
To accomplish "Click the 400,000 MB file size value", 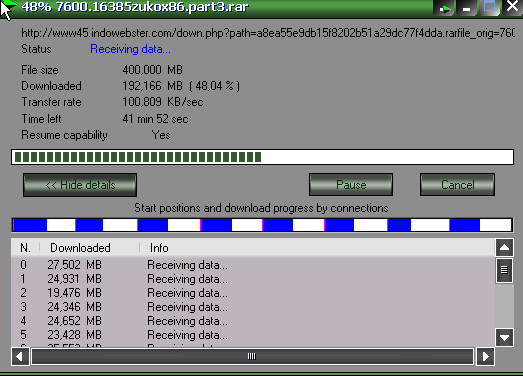I will coord(152,70).
